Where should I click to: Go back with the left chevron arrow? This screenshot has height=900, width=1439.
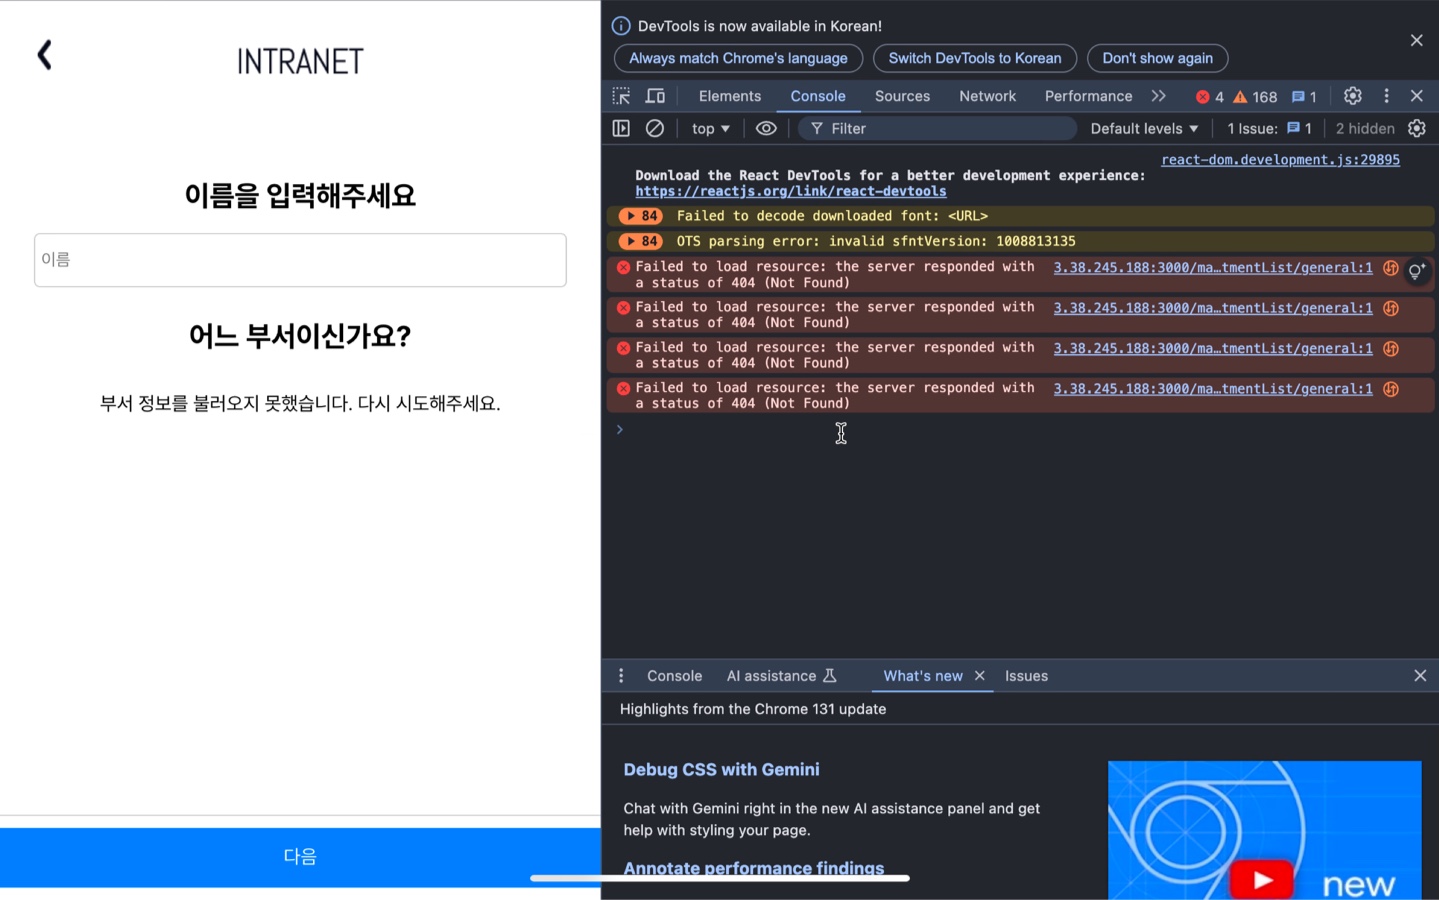[44, 55]
